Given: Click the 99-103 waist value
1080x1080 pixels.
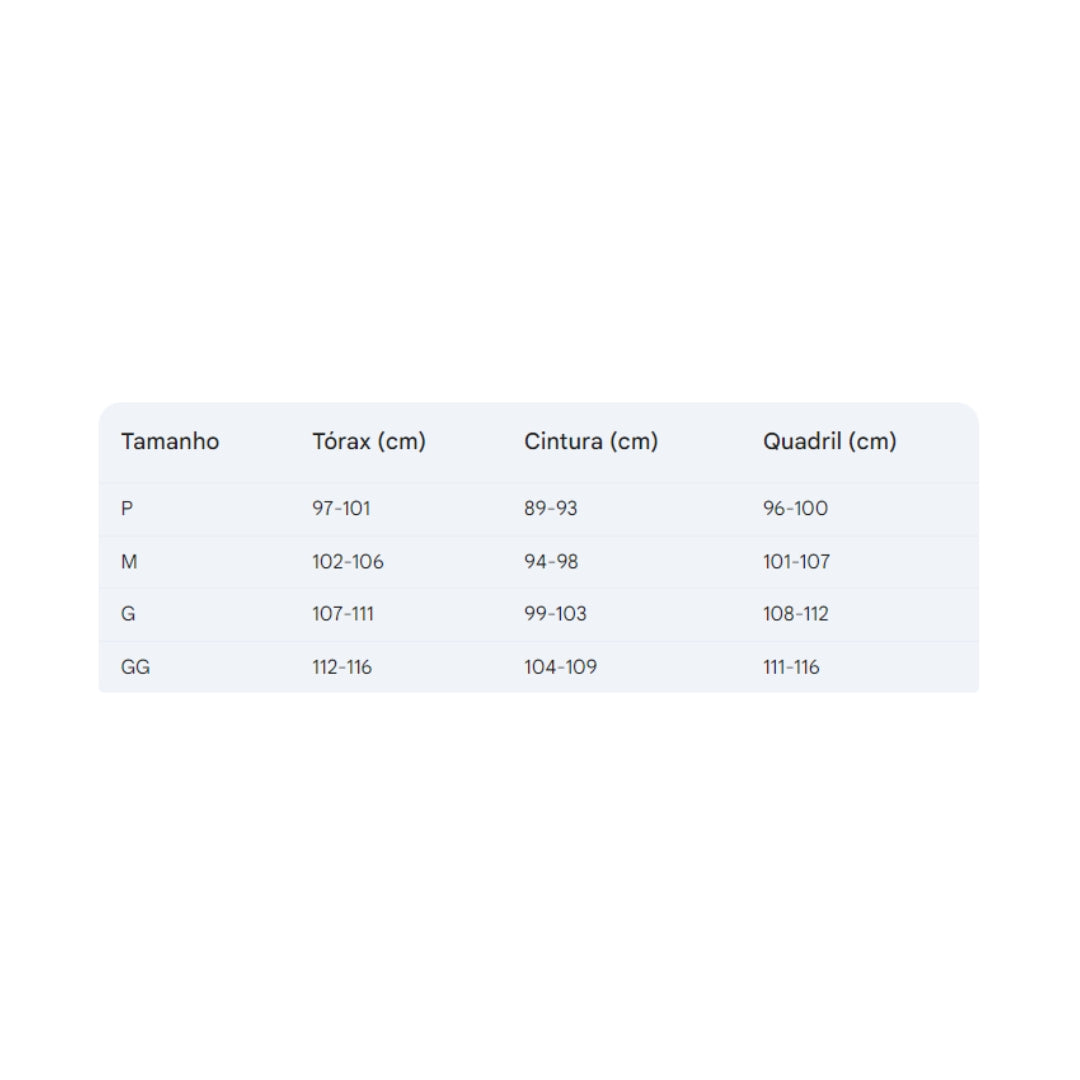Looking at the screenshot, I should (555, 614).
